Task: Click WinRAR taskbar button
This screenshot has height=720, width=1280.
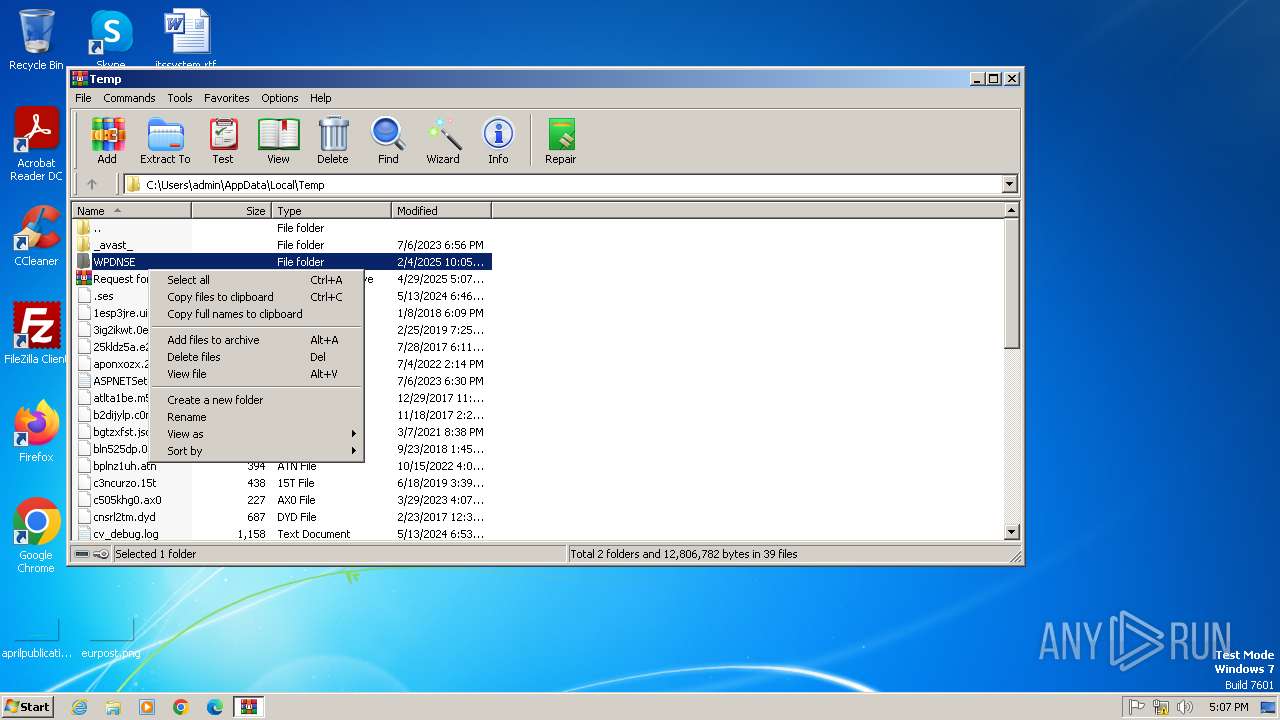Action: coord(248,707)
